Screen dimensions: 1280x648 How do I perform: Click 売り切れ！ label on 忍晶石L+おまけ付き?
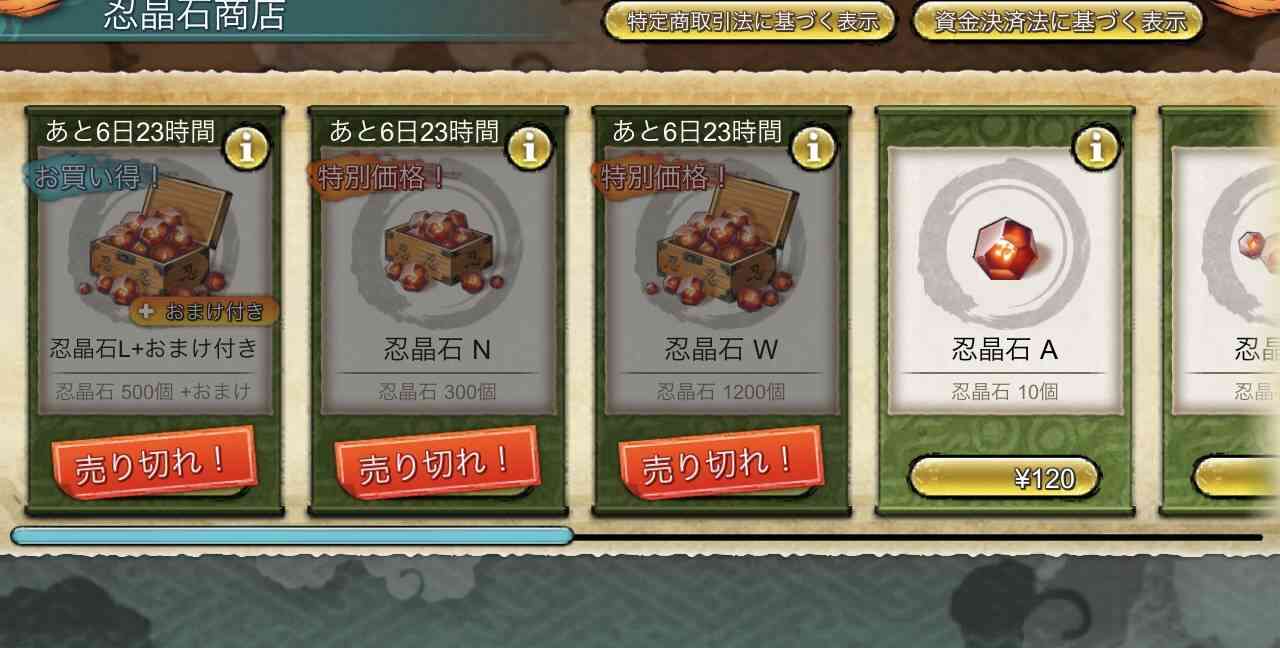(x=154, y=463)
